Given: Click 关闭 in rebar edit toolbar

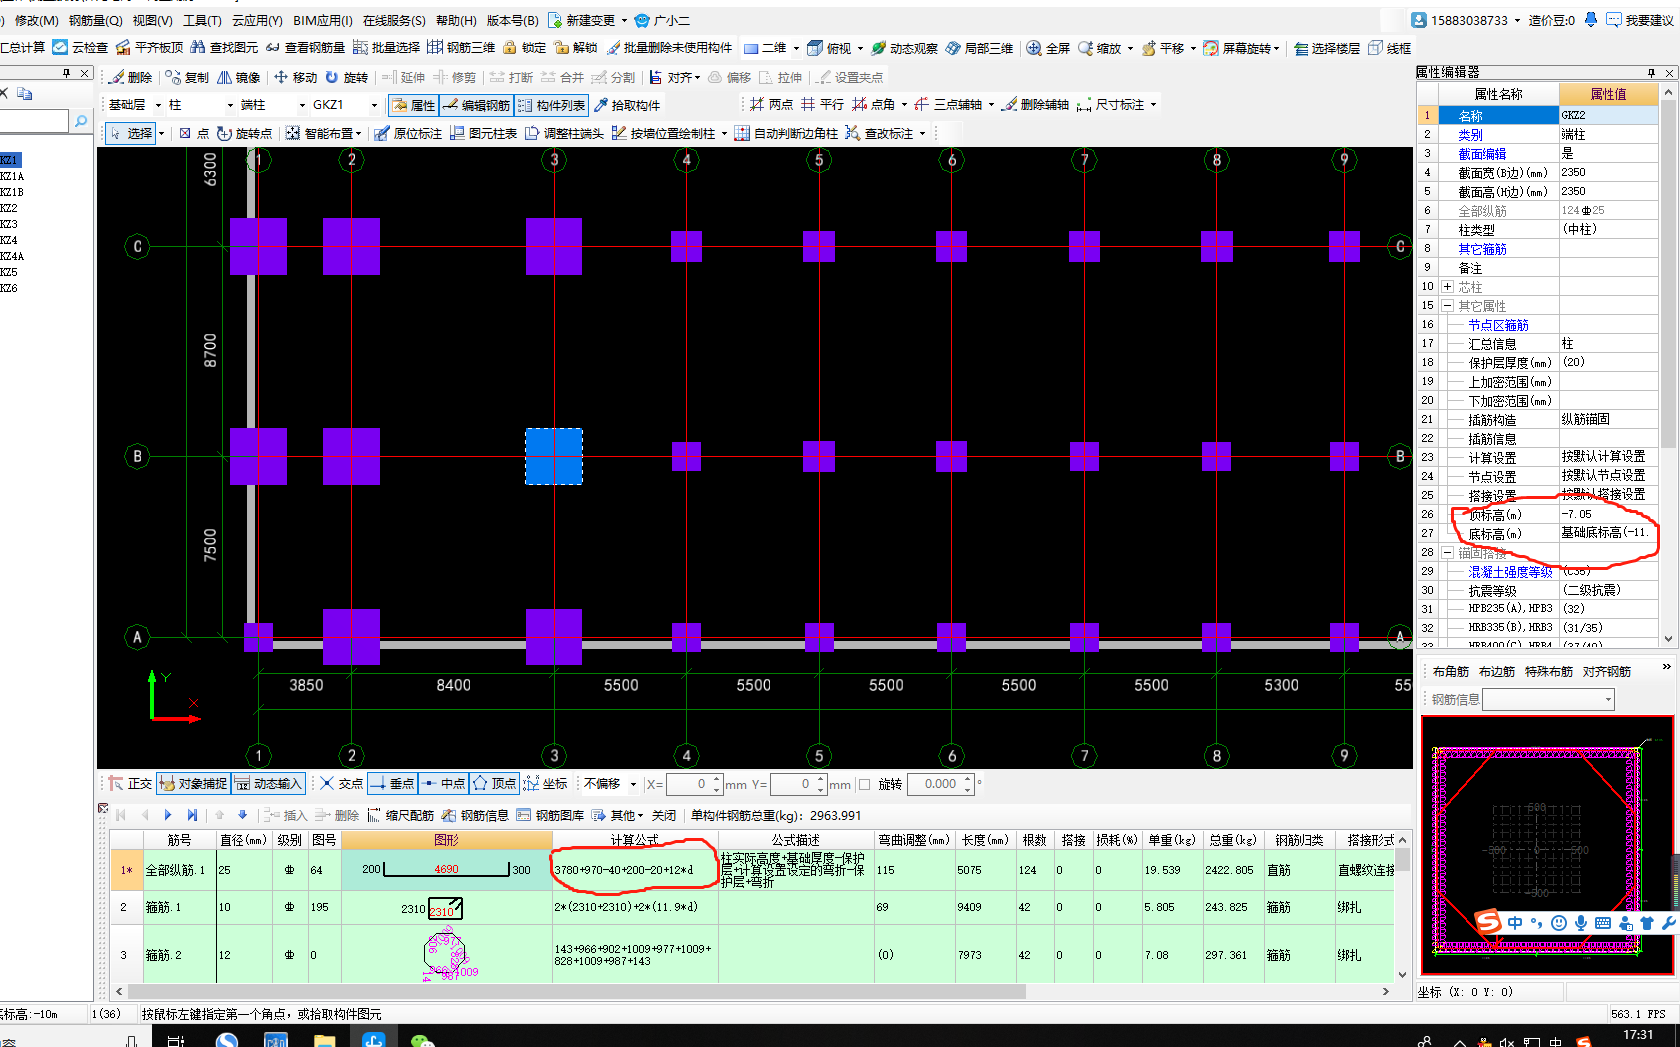Looking at the screenshot, I should click(x=664, y=815).
